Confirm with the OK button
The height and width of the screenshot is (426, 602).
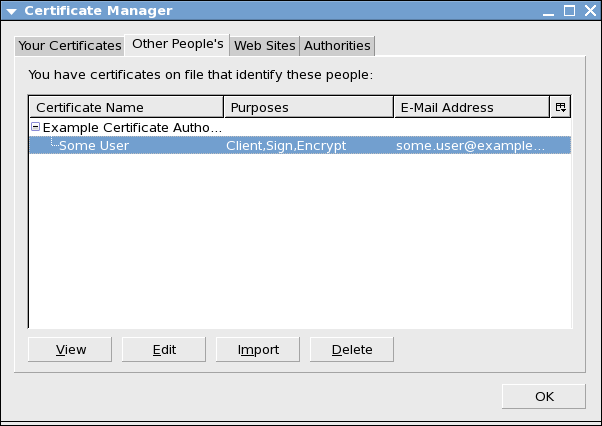[544, 396]
